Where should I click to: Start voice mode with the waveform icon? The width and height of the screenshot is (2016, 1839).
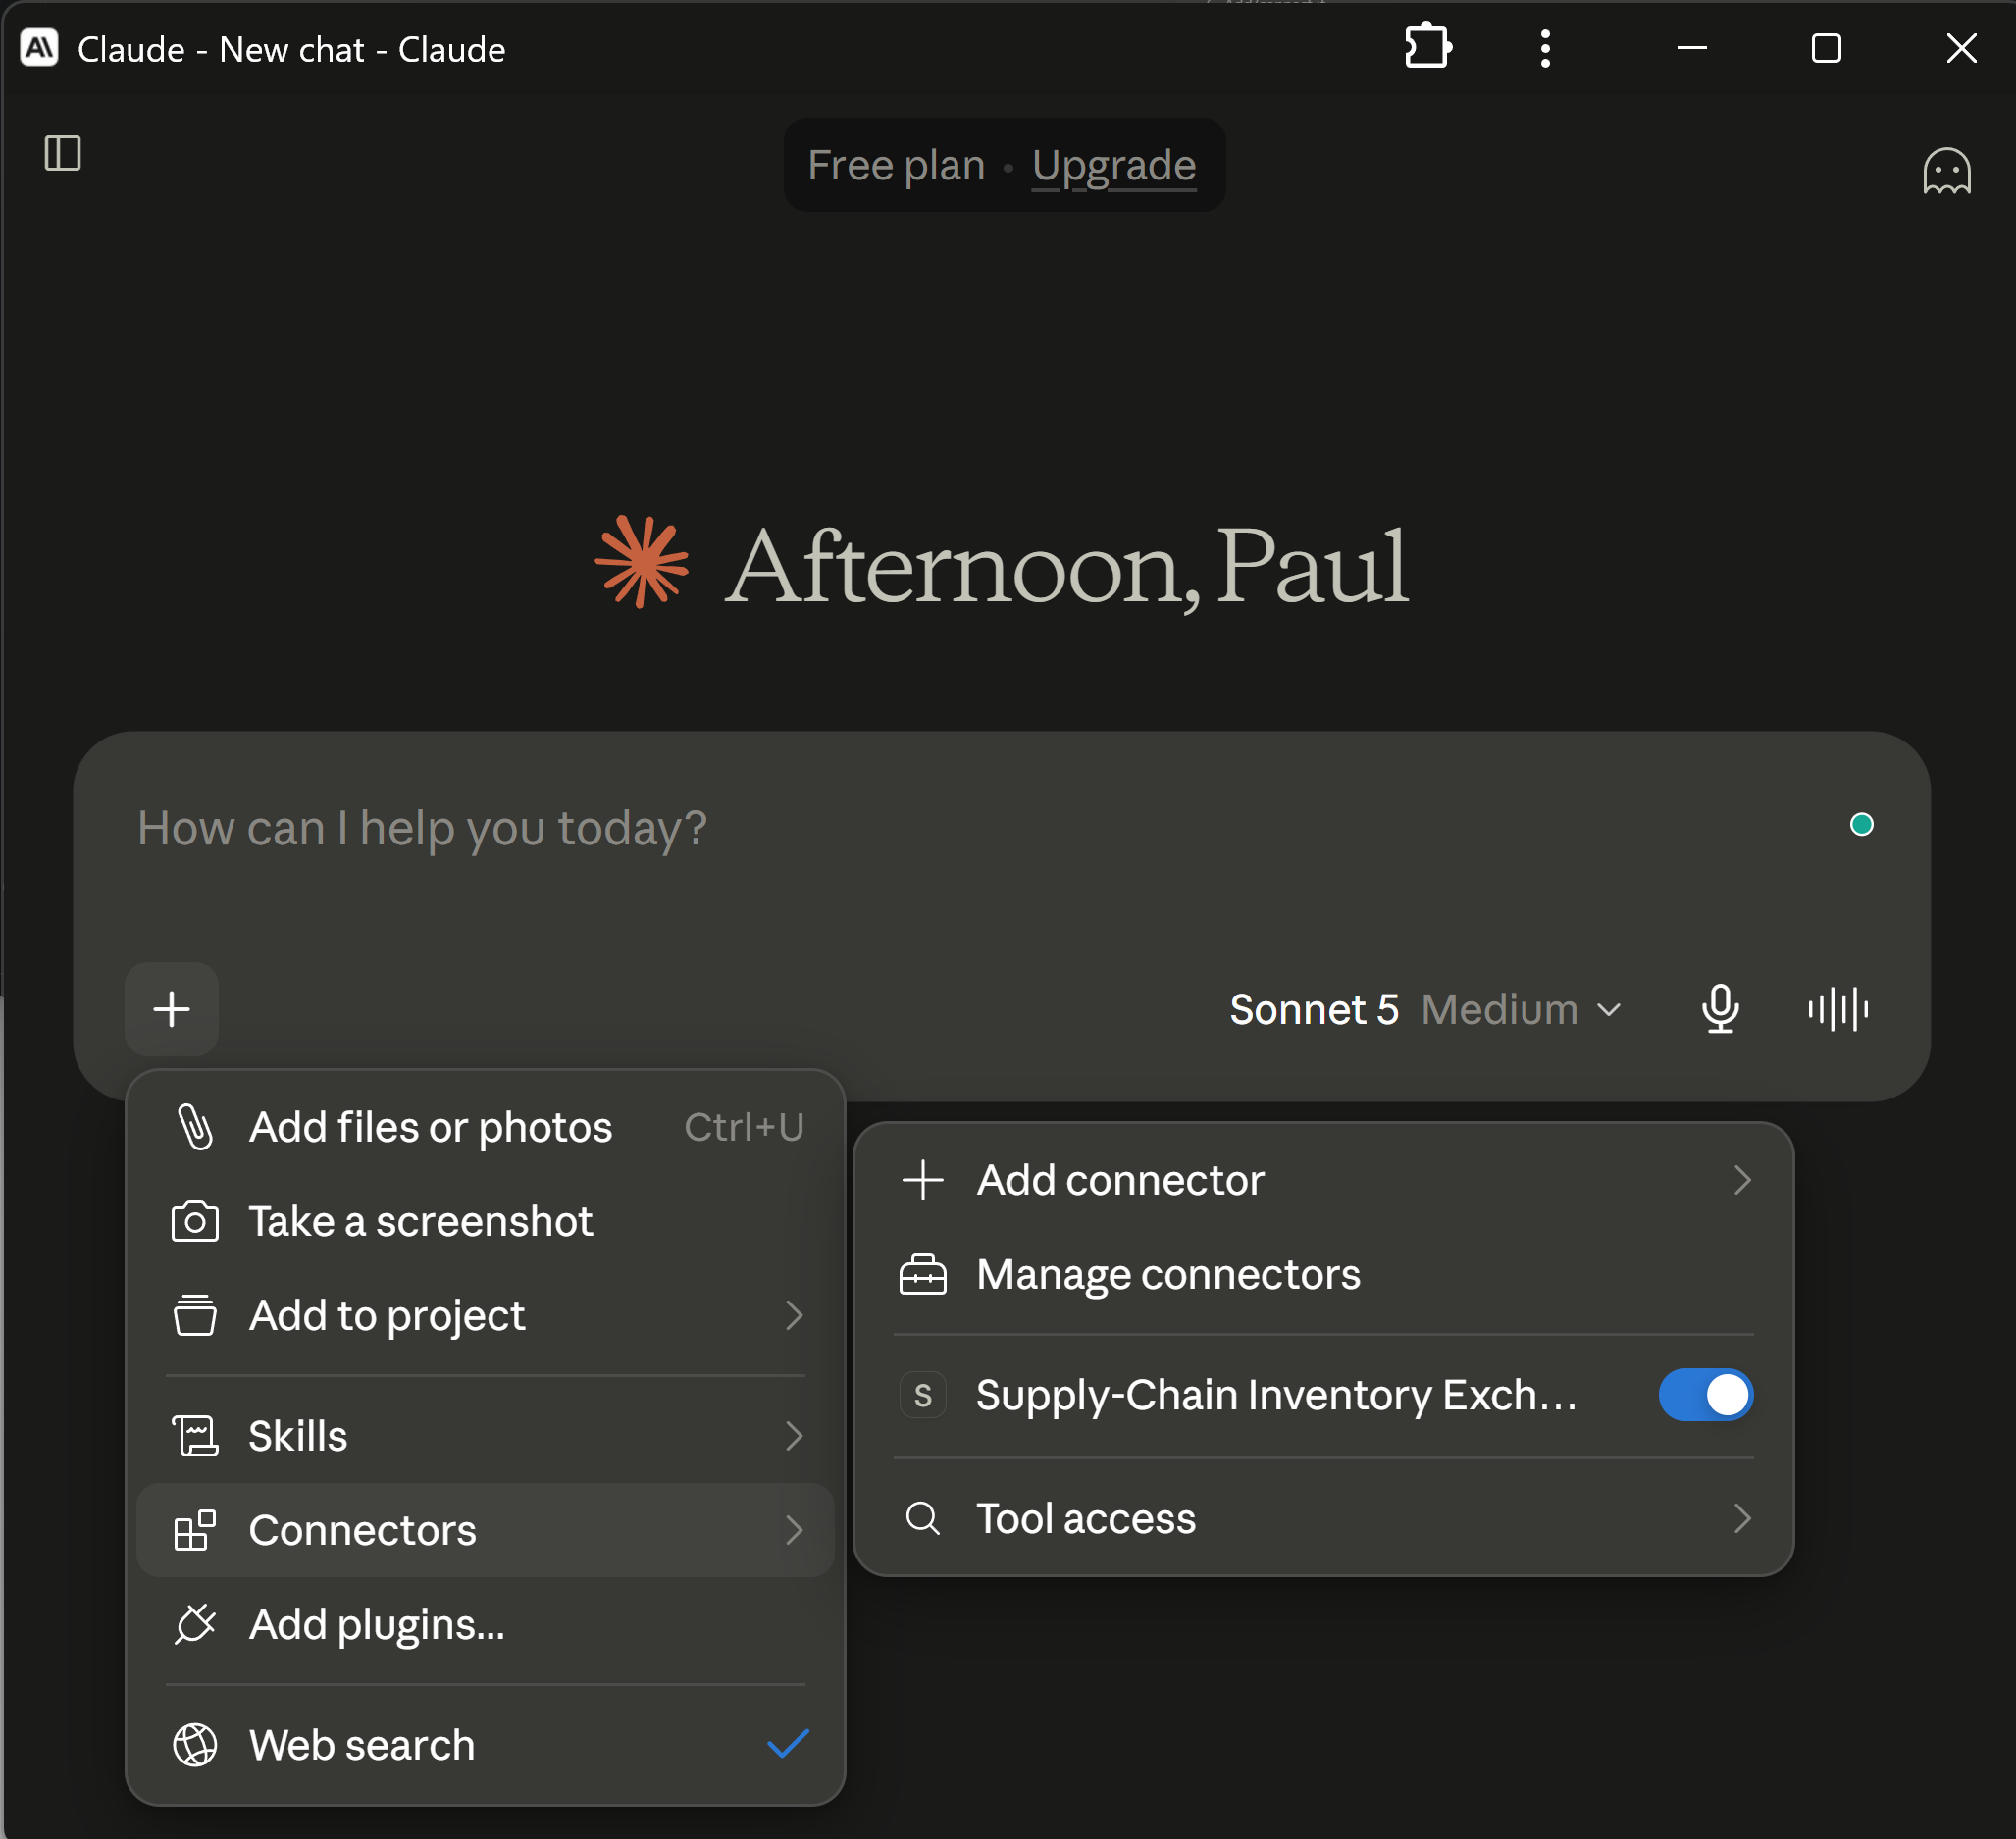click(1838, 1009)
